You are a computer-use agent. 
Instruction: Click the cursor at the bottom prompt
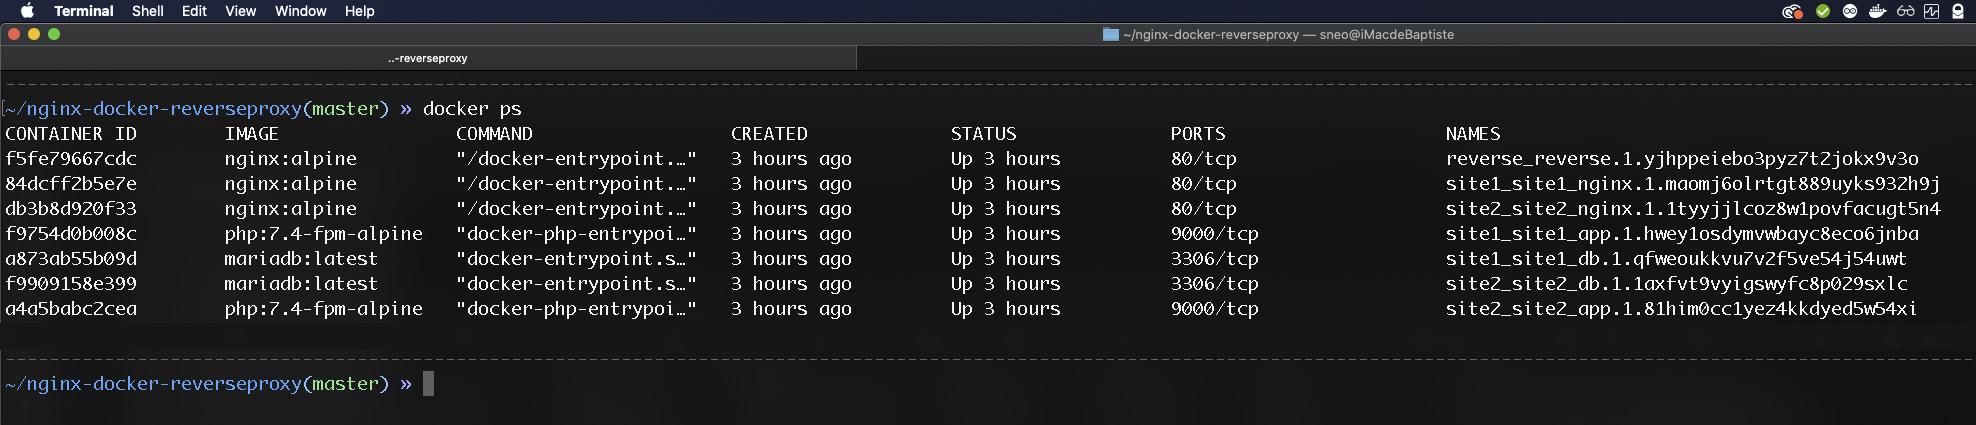click(x=428, y=383)
